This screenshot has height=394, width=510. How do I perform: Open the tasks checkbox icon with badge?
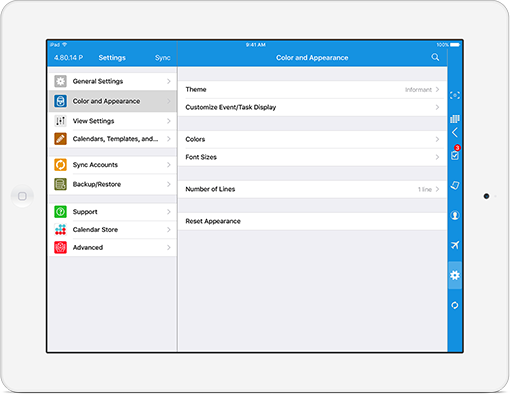pos(455,153)
